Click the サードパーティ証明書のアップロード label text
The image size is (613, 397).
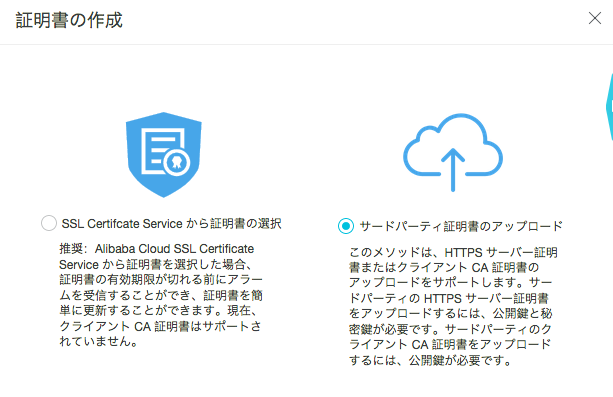coord(461,226)
